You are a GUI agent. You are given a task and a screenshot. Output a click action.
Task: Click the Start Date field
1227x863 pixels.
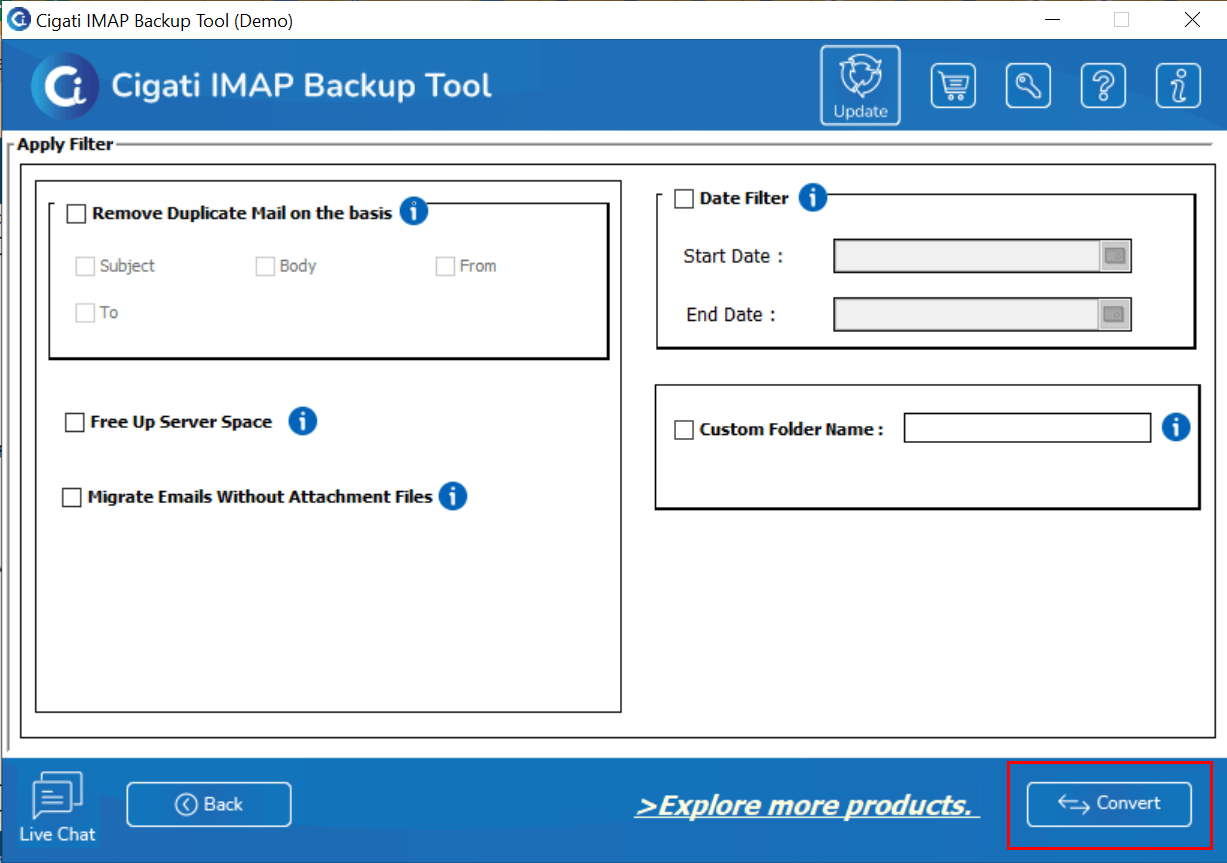[x=968, y=257]
